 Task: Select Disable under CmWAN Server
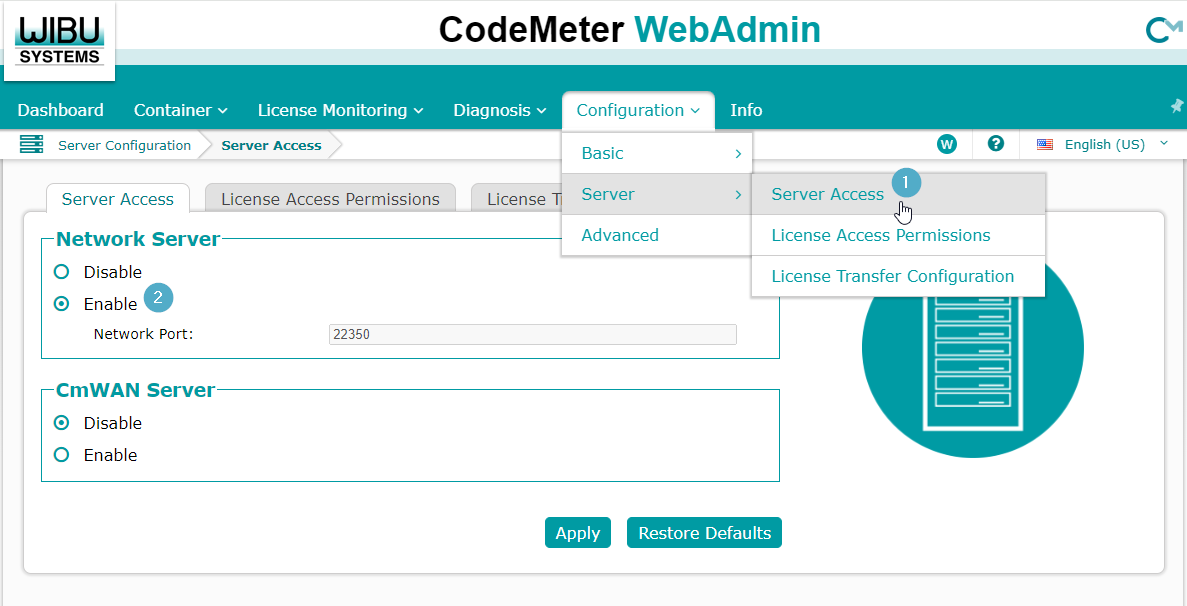click(x=62, y=423)
